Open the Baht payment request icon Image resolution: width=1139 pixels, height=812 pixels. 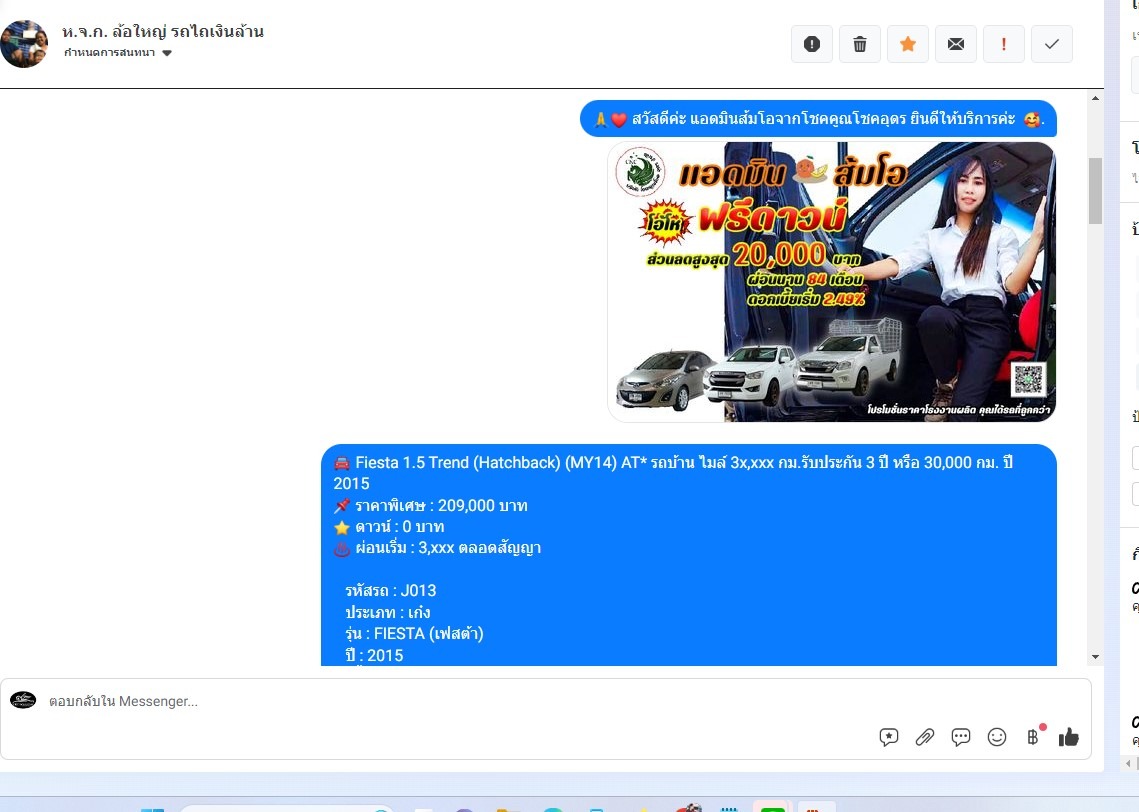(x=1033, y=737)
